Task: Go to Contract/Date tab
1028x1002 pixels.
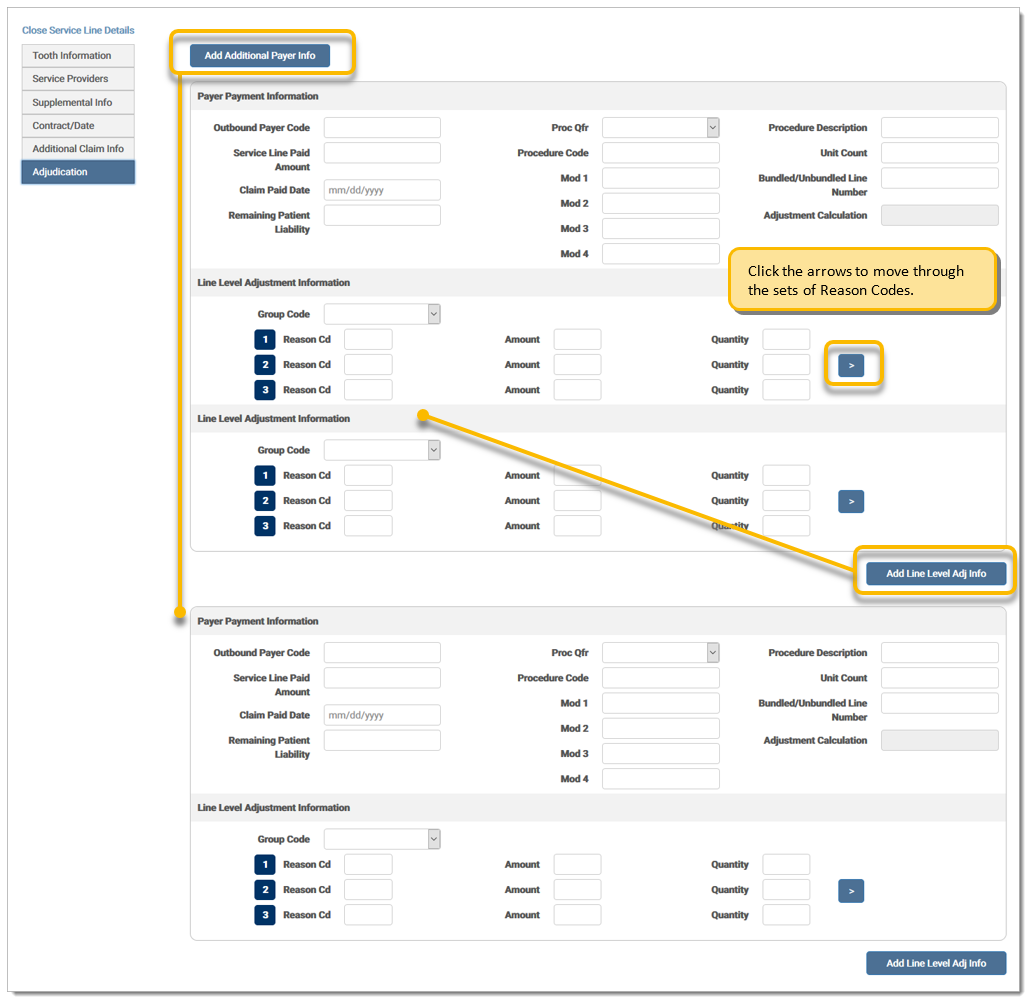Action: pyautogui.click(x=78, y=125)
